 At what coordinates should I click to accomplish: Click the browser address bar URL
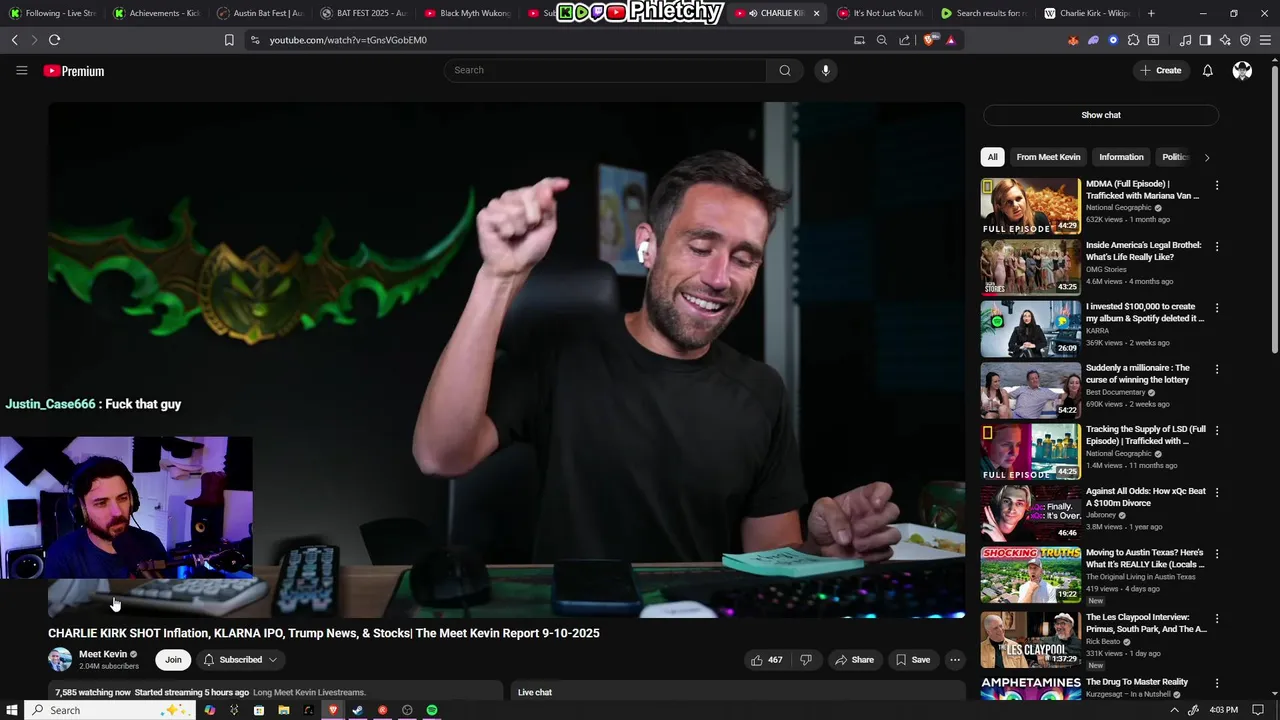(348, 40)
